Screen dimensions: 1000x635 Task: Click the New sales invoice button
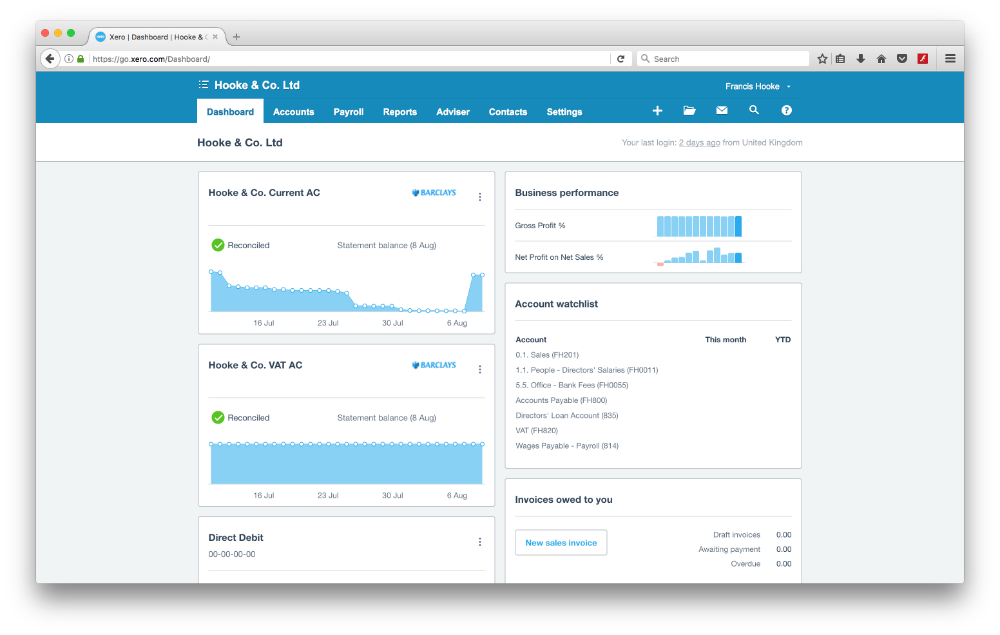tap(561, 543)
